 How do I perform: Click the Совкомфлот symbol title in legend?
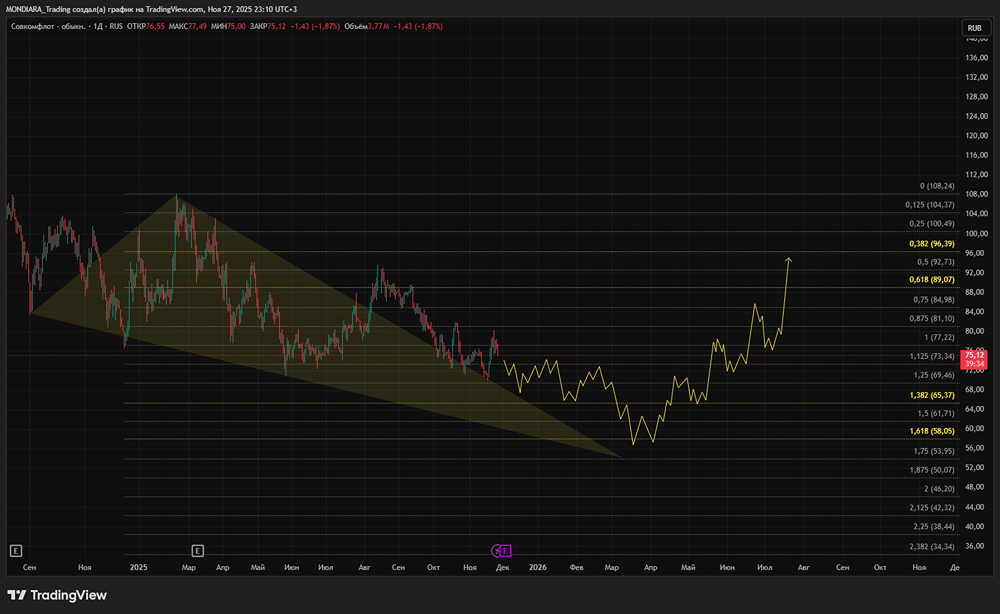coord(45,23)
